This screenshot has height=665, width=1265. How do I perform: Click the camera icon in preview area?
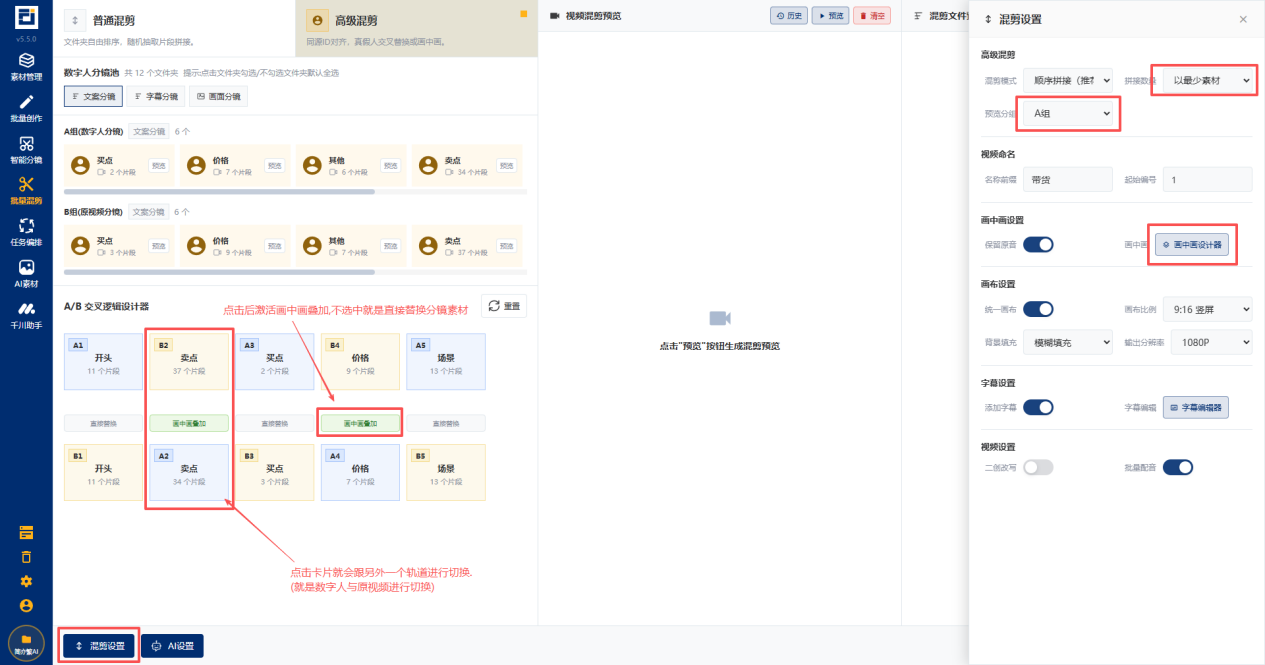(x=719, y=318)
